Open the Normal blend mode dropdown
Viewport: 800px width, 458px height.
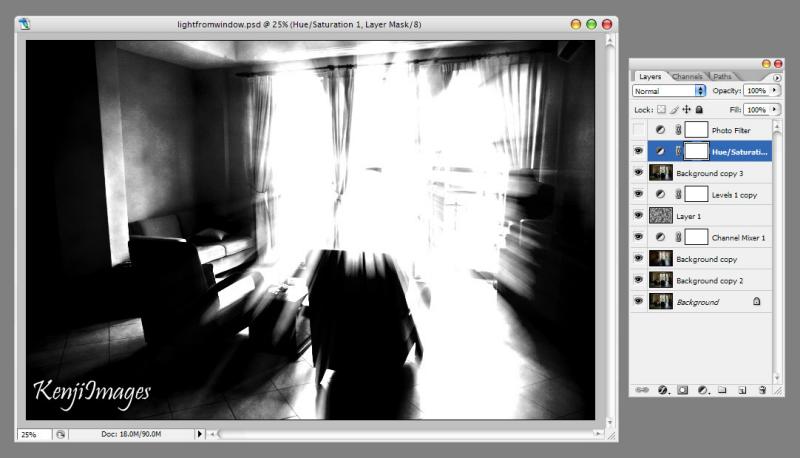(668, 91)
